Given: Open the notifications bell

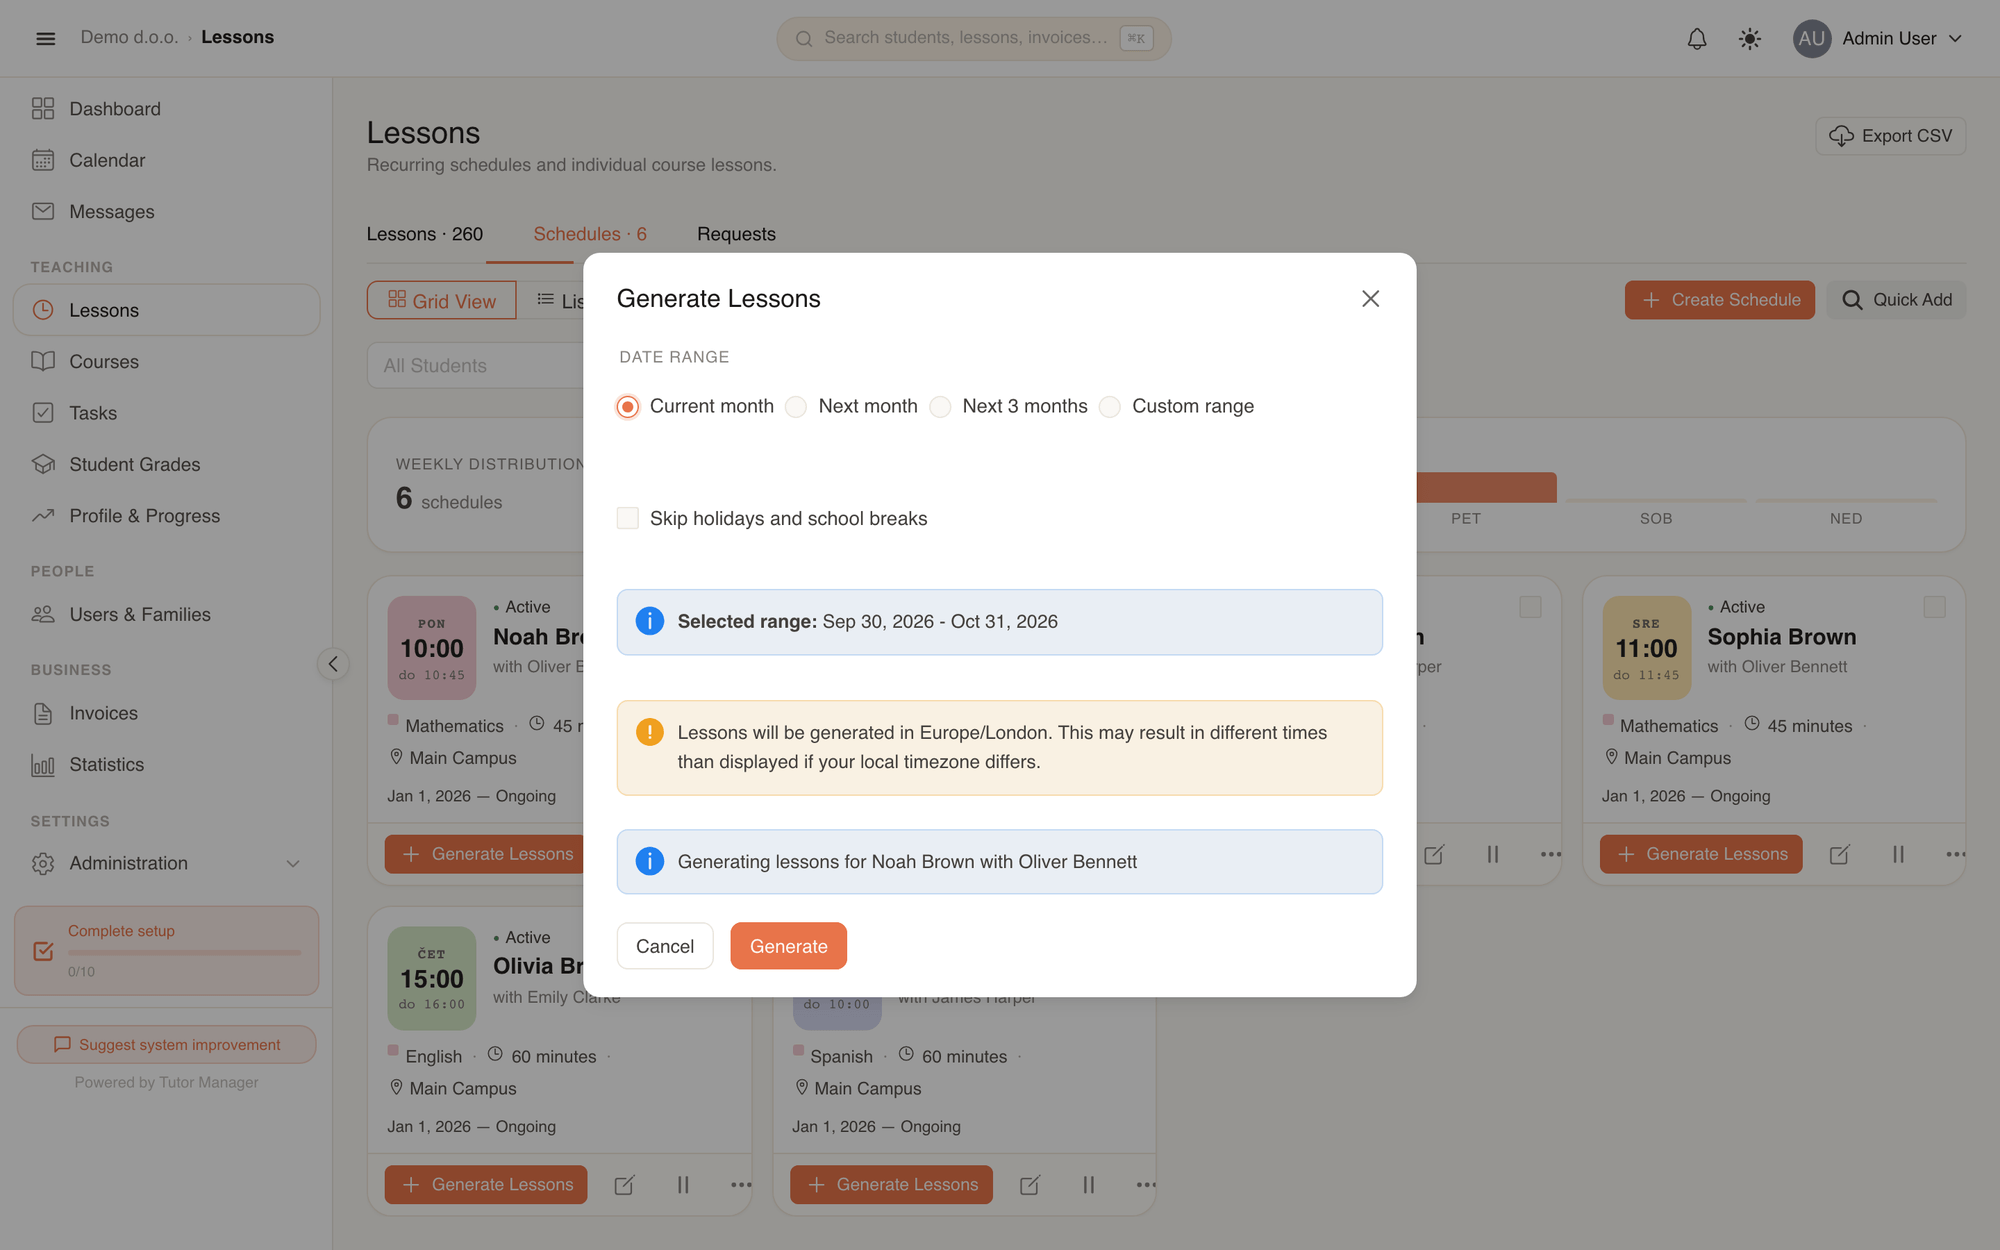Looking at the screenshot, I should click(1697, 38).
